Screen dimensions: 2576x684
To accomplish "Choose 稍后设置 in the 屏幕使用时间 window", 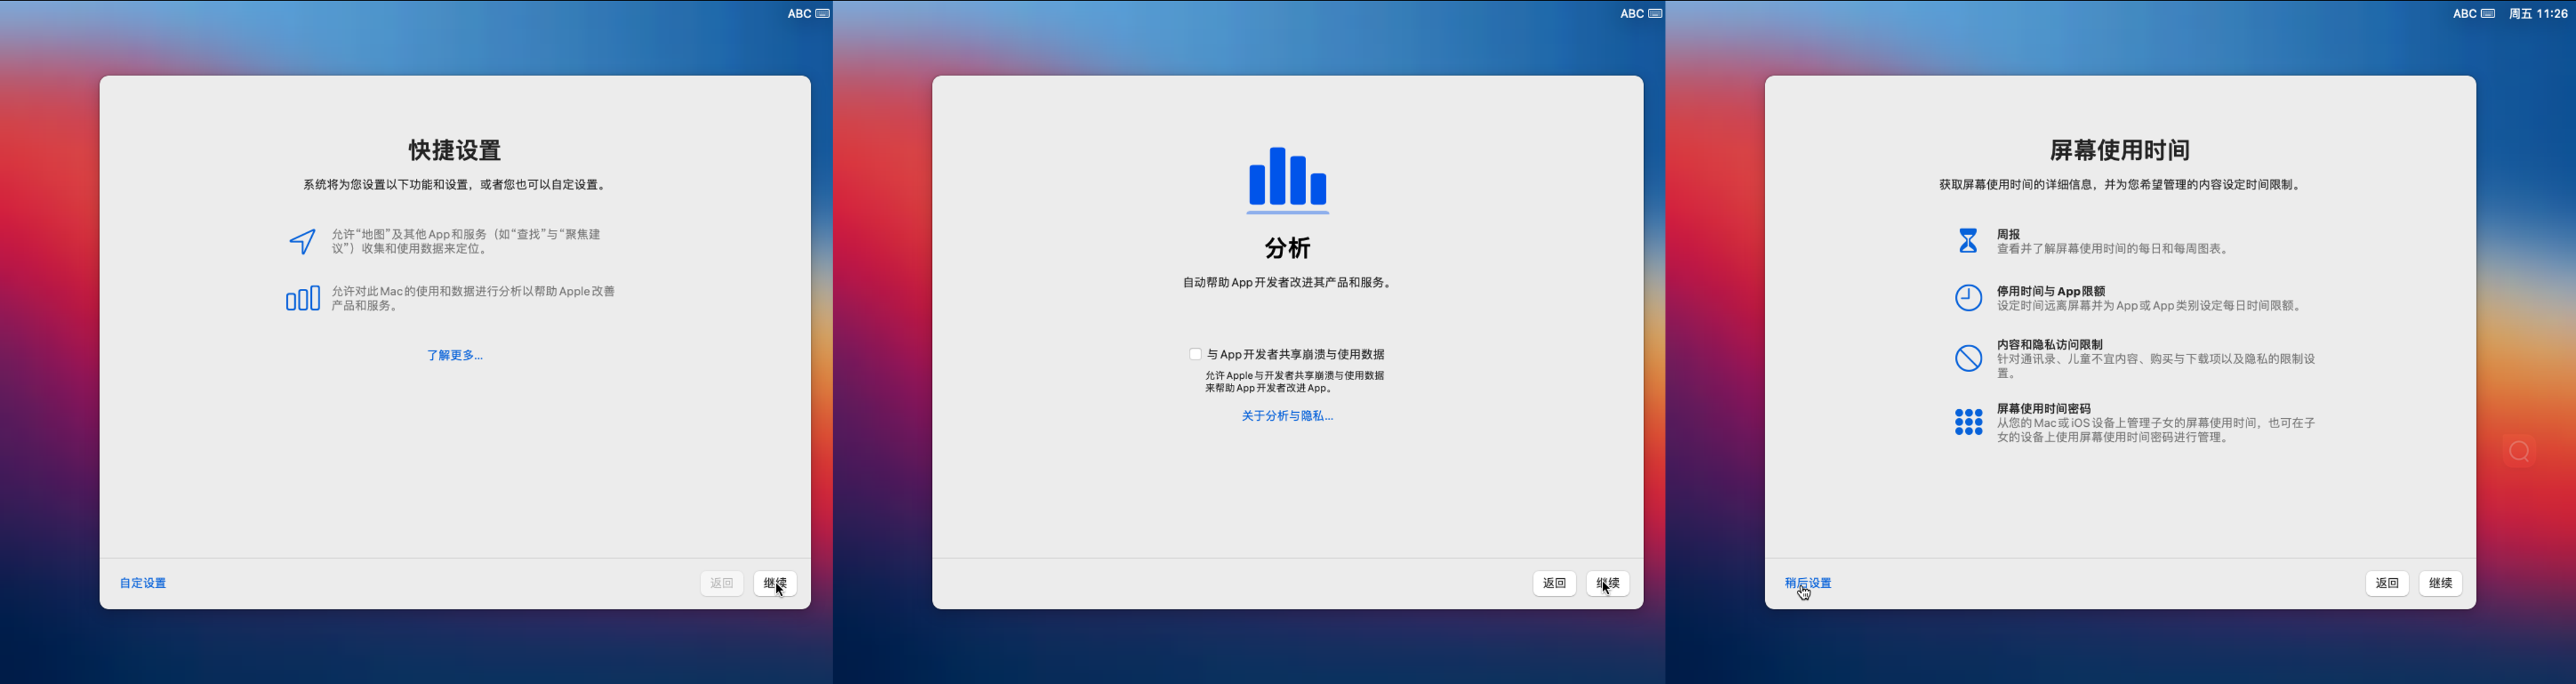I will coord(1808,583).
